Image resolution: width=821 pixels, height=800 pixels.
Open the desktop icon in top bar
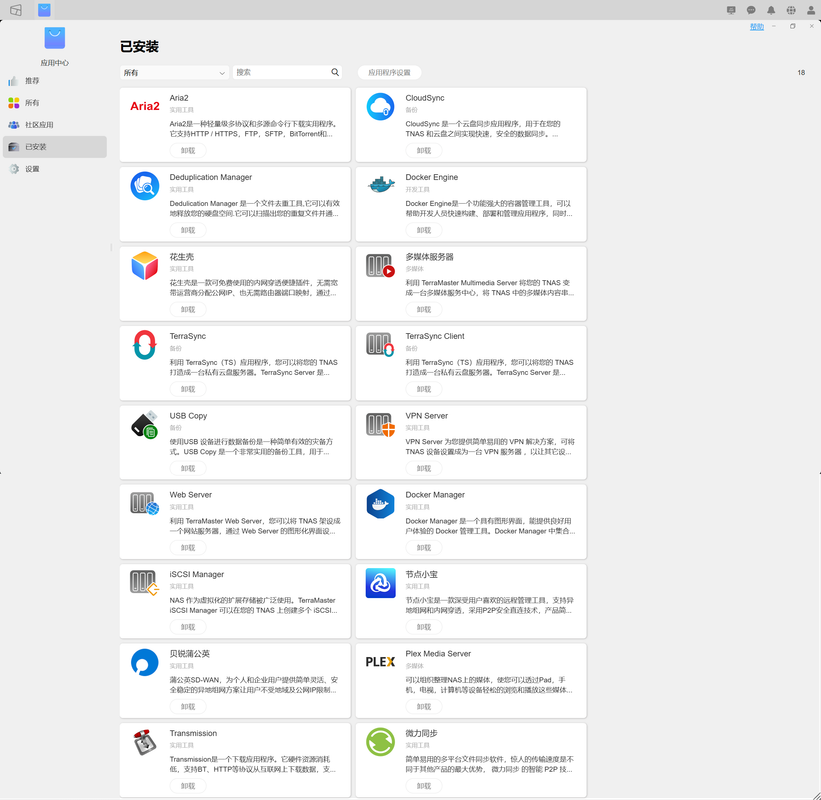pos(16,10)
